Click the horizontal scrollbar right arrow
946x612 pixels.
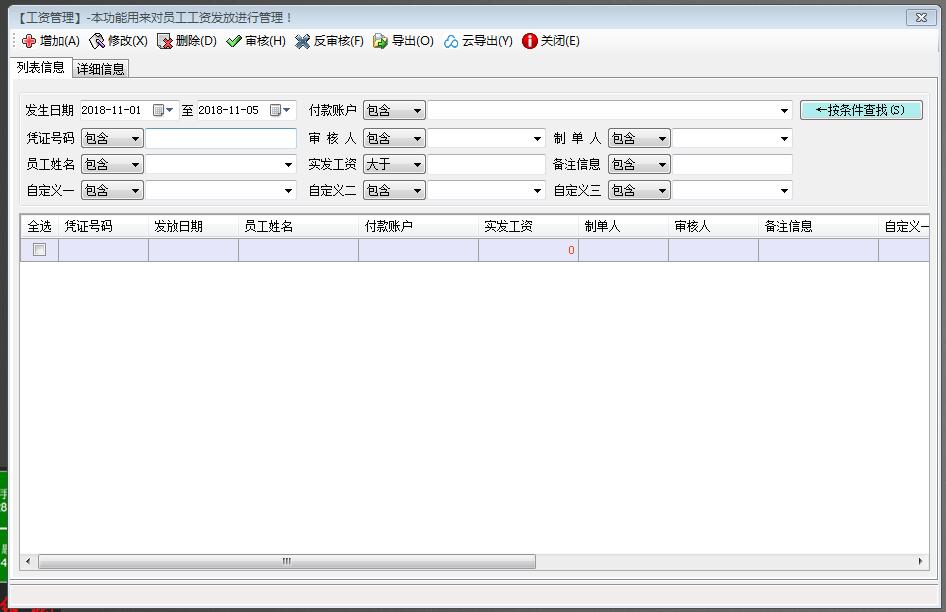(x=921, y=562)
